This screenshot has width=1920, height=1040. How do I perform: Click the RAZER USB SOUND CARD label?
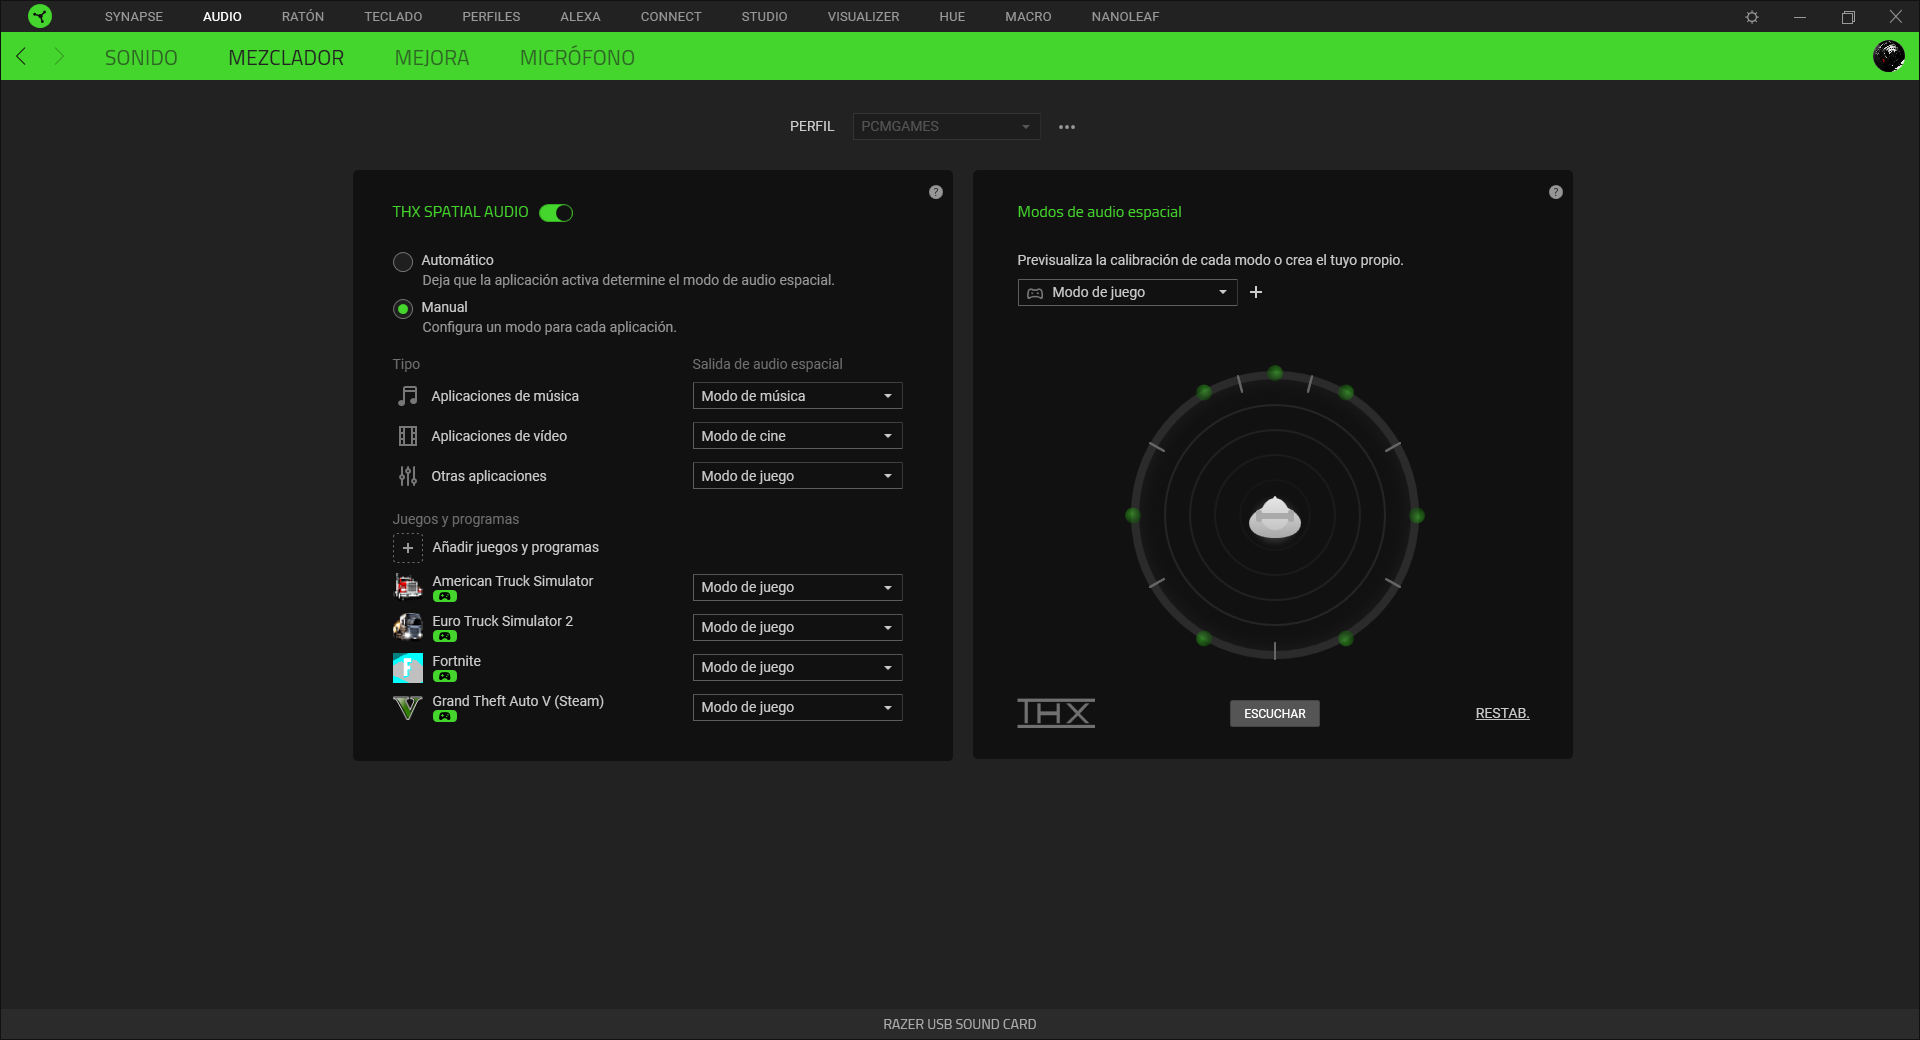coord(960,1024)
